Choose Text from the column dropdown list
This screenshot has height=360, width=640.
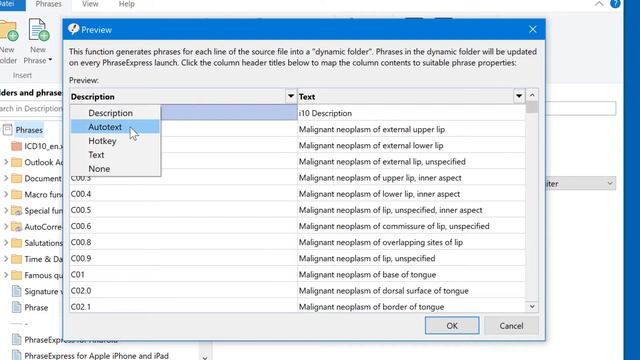tap(115, 155)
